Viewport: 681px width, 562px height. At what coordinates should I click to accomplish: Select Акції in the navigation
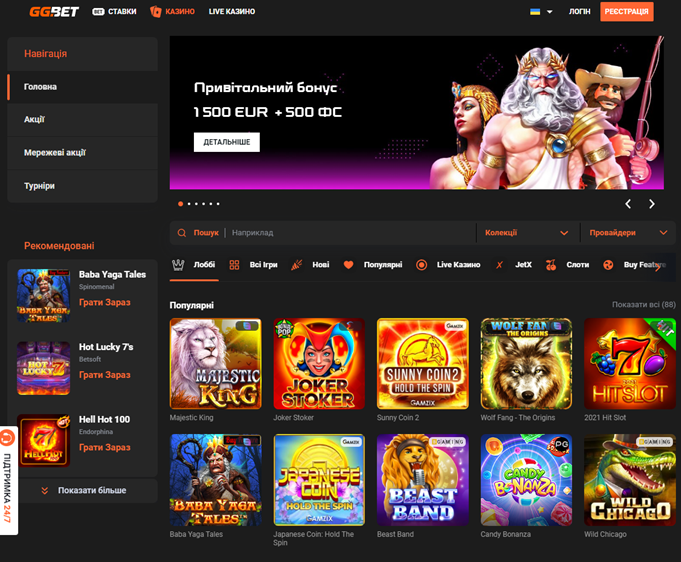point(83,119)
